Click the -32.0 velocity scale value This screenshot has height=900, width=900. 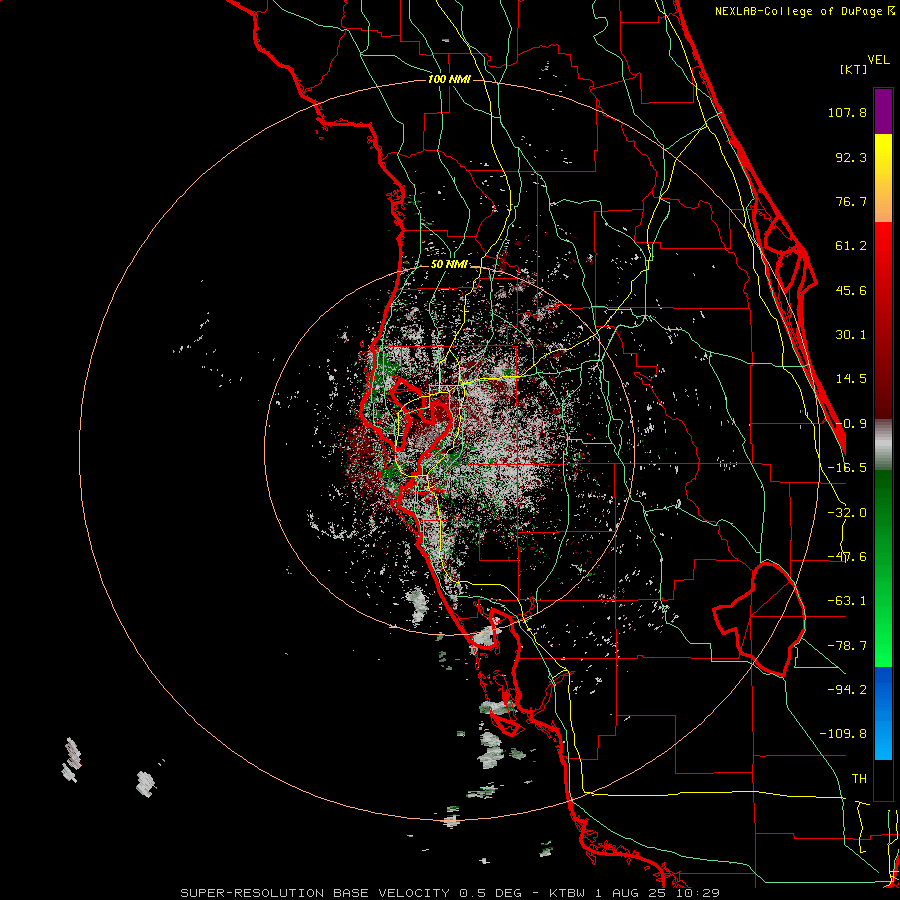[x=847, y=513]
